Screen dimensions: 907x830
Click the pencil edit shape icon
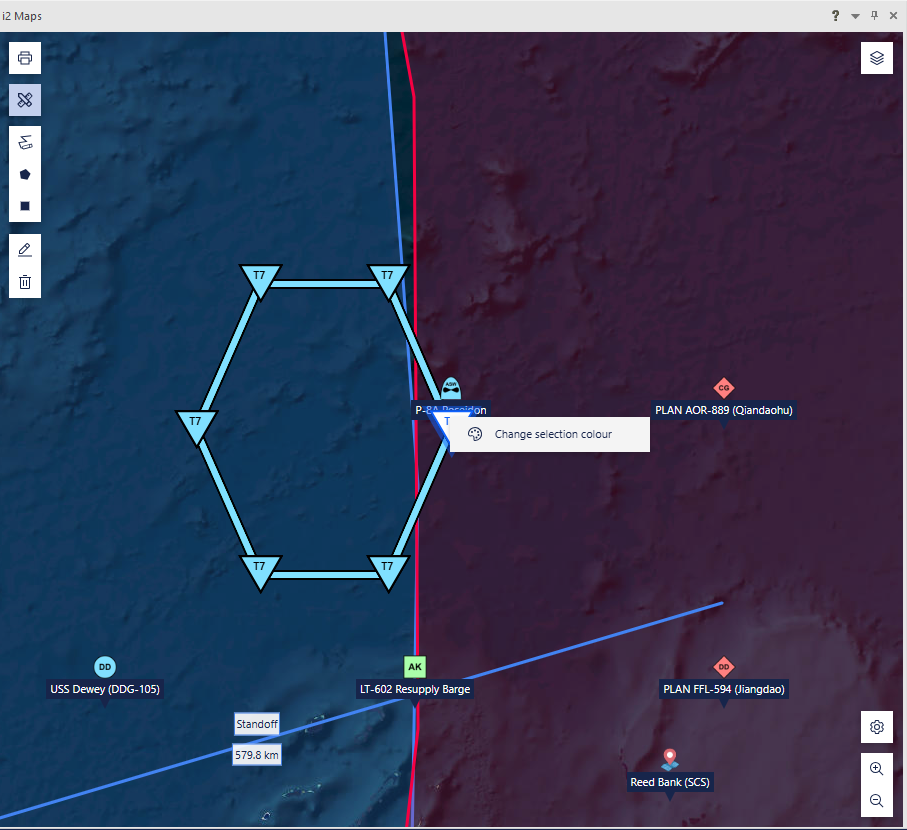tap(25, 250)
